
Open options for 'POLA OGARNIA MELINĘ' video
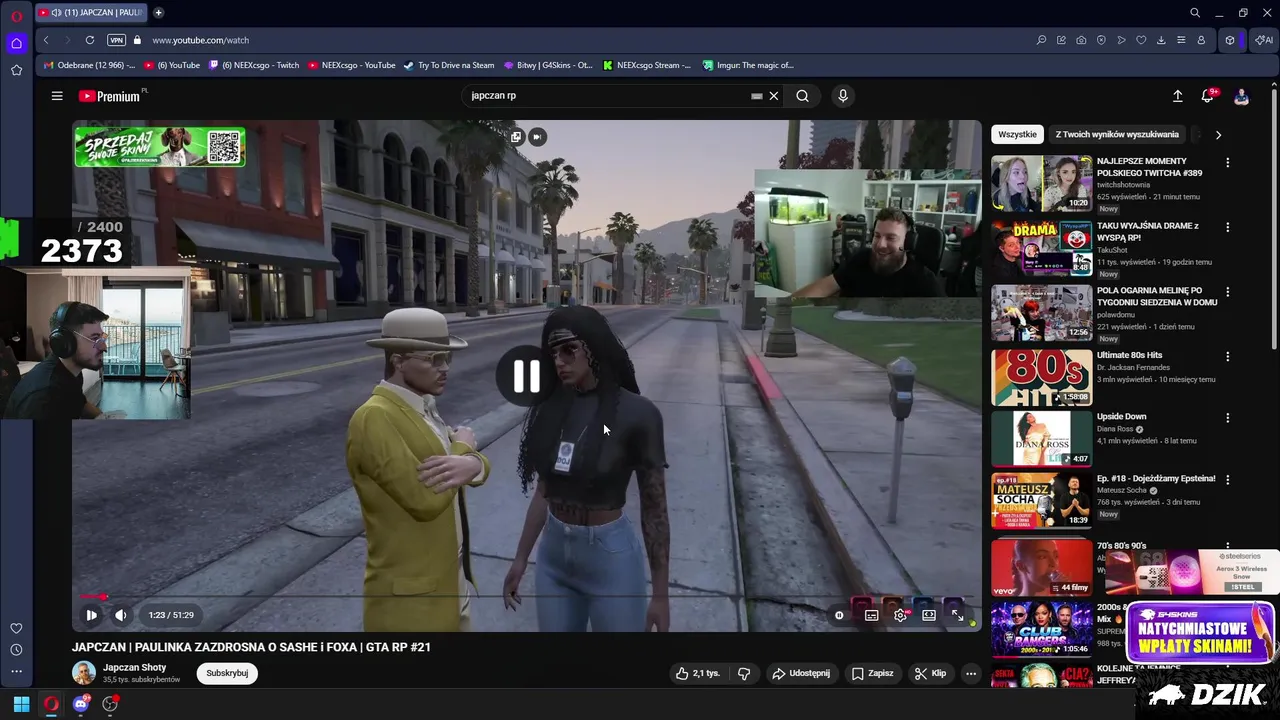tap(1227, 292)
